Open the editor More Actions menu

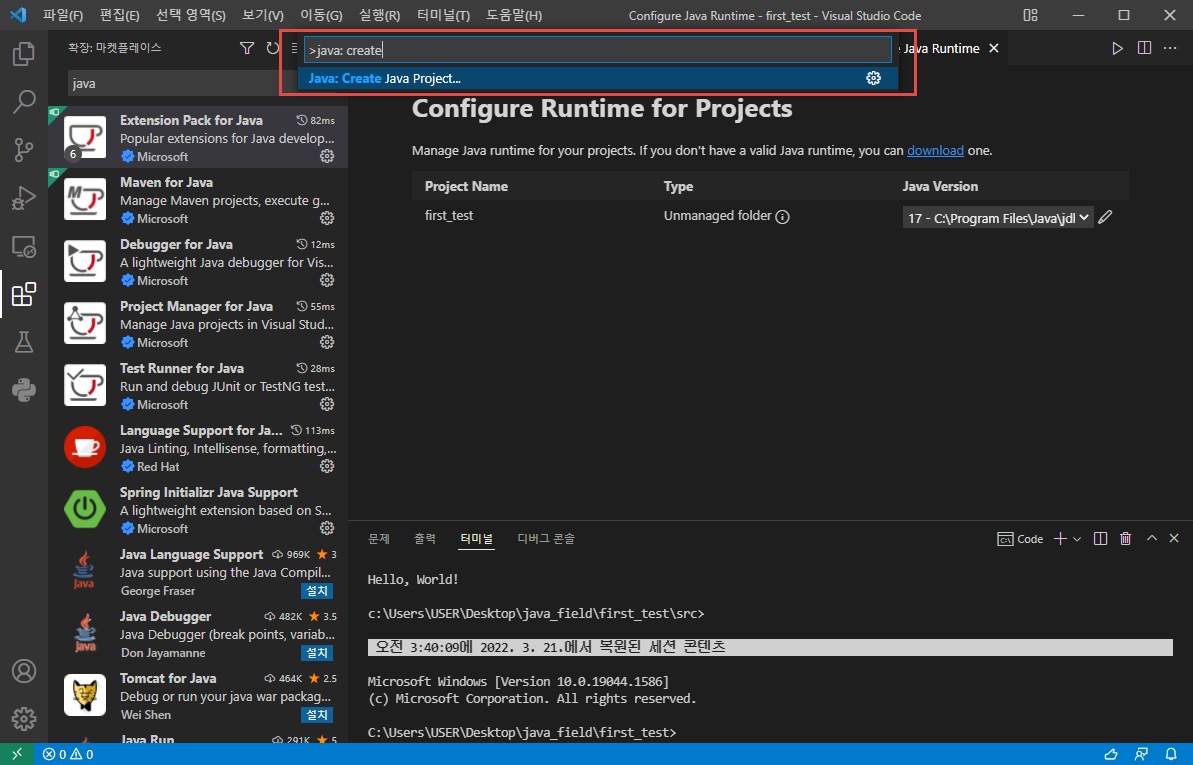1170,48
